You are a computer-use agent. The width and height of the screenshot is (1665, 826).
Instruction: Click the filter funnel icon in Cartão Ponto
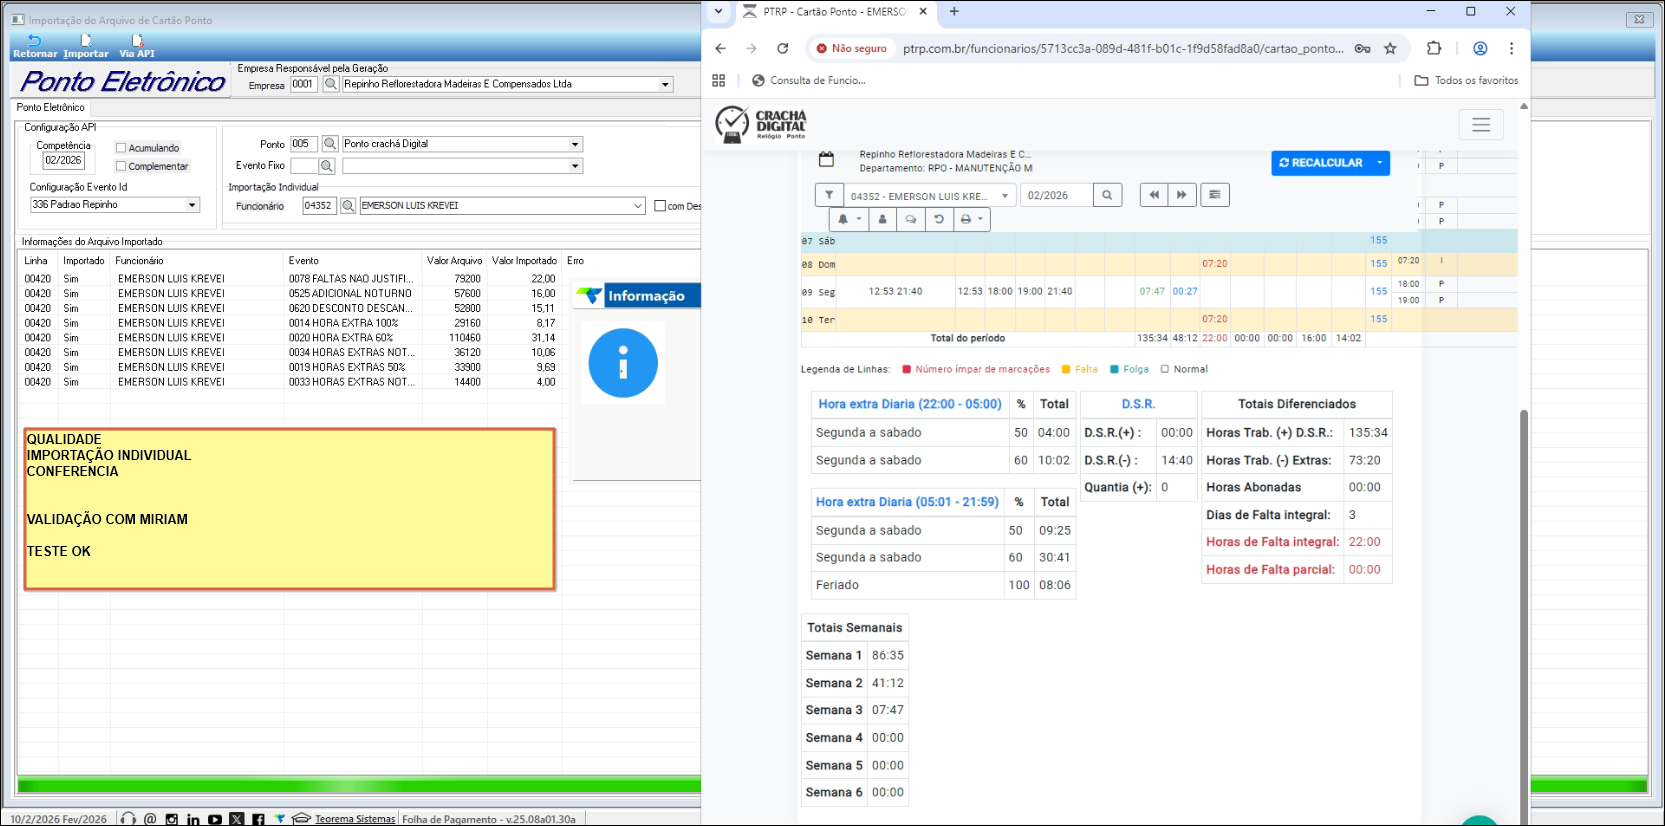tap(829, 195)
